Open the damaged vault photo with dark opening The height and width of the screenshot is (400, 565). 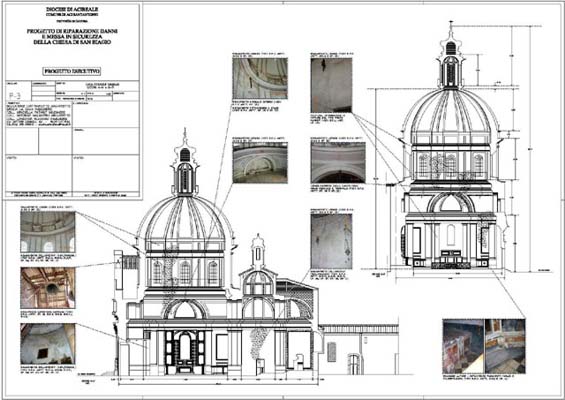click(x=48, y=343)
